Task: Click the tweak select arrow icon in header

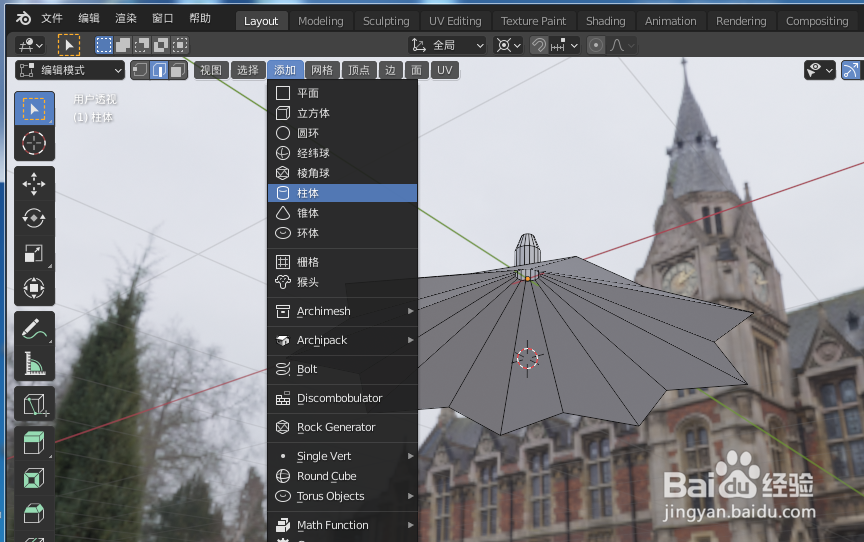Action: (x=69, y=45)
